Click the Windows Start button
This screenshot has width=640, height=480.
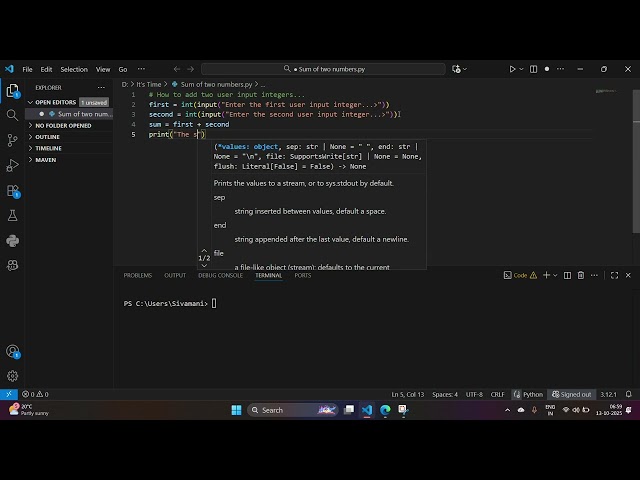click(x=236, y=410)
